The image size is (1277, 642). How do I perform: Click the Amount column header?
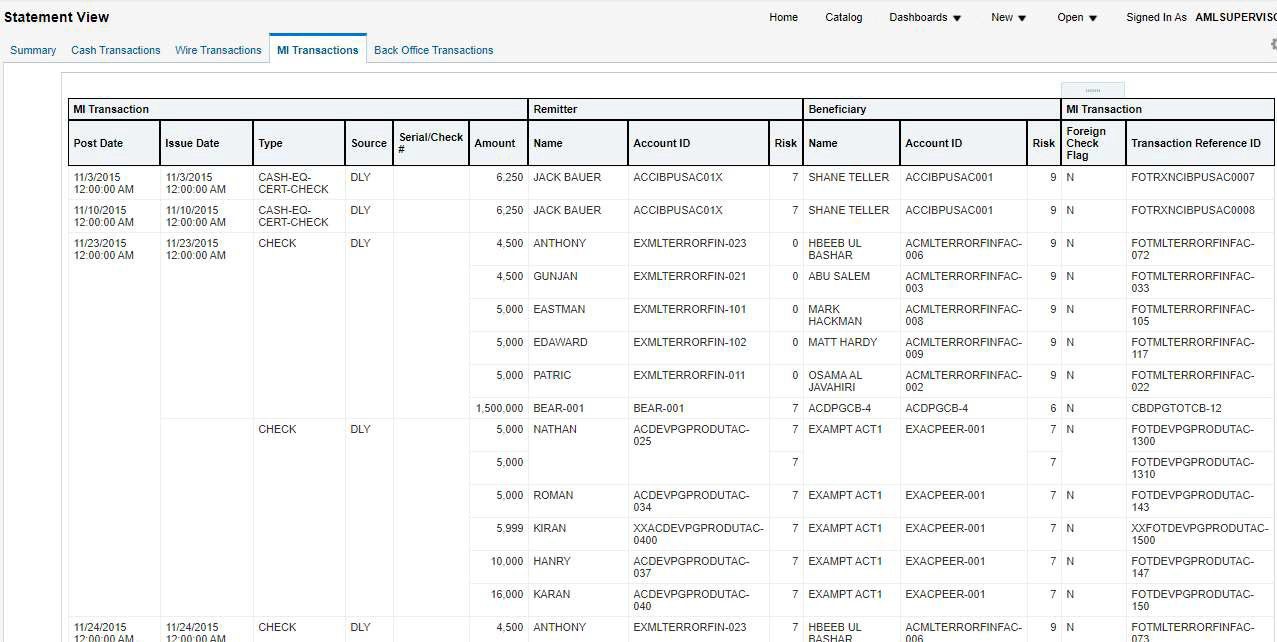496,143
